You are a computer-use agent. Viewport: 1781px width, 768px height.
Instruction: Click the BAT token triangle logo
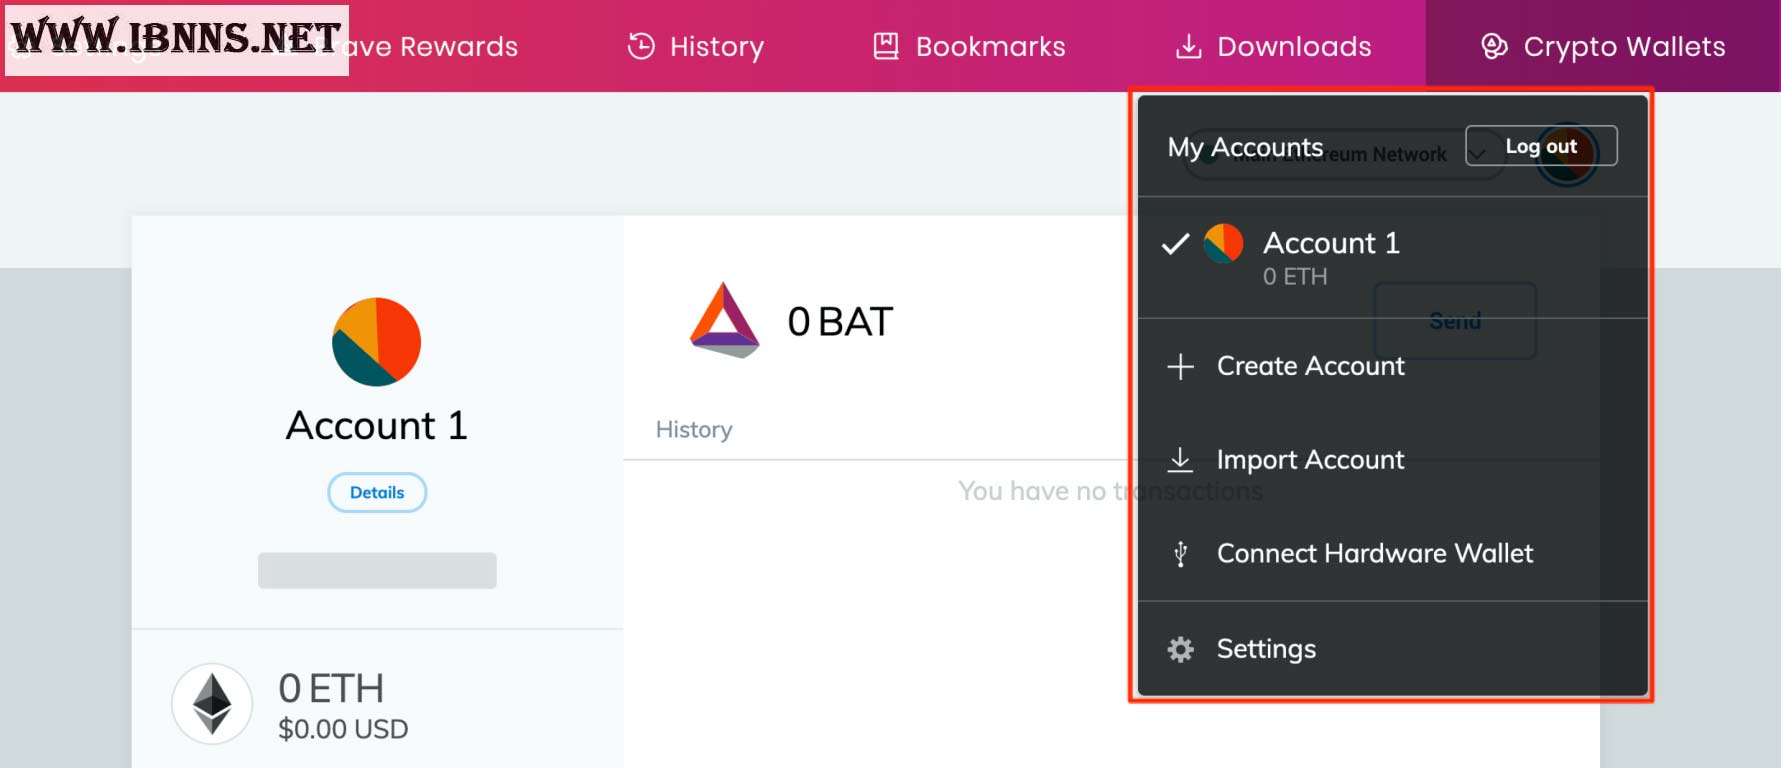pos(725,320)
